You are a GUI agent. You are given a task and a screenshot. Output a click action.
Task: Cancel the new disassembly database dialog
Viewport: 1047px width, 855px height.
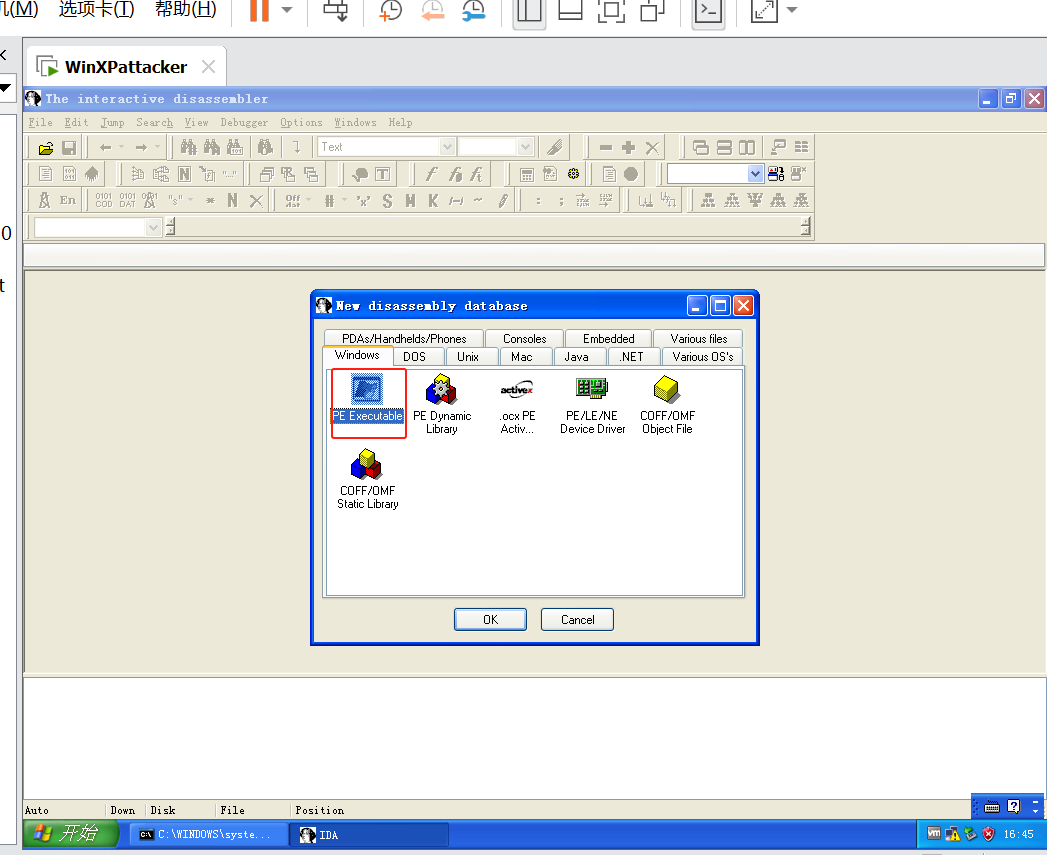point(578,619)
